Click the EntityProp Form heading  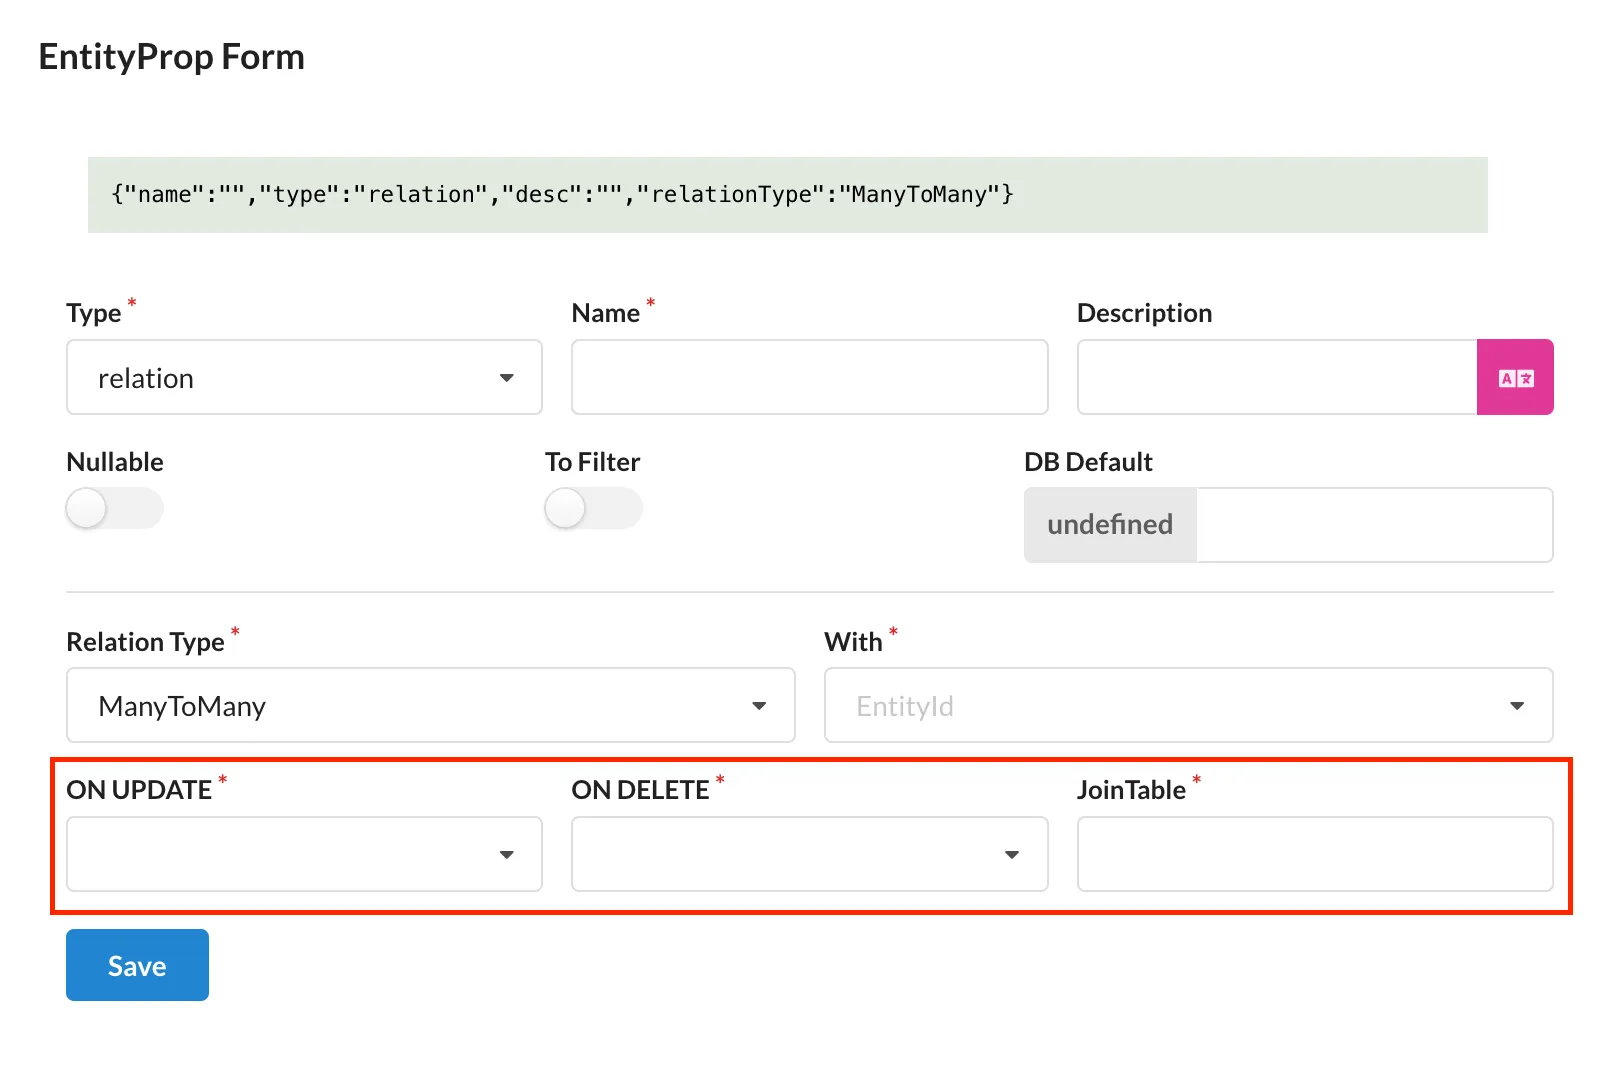pyautogui.click(x=171, y=57)
